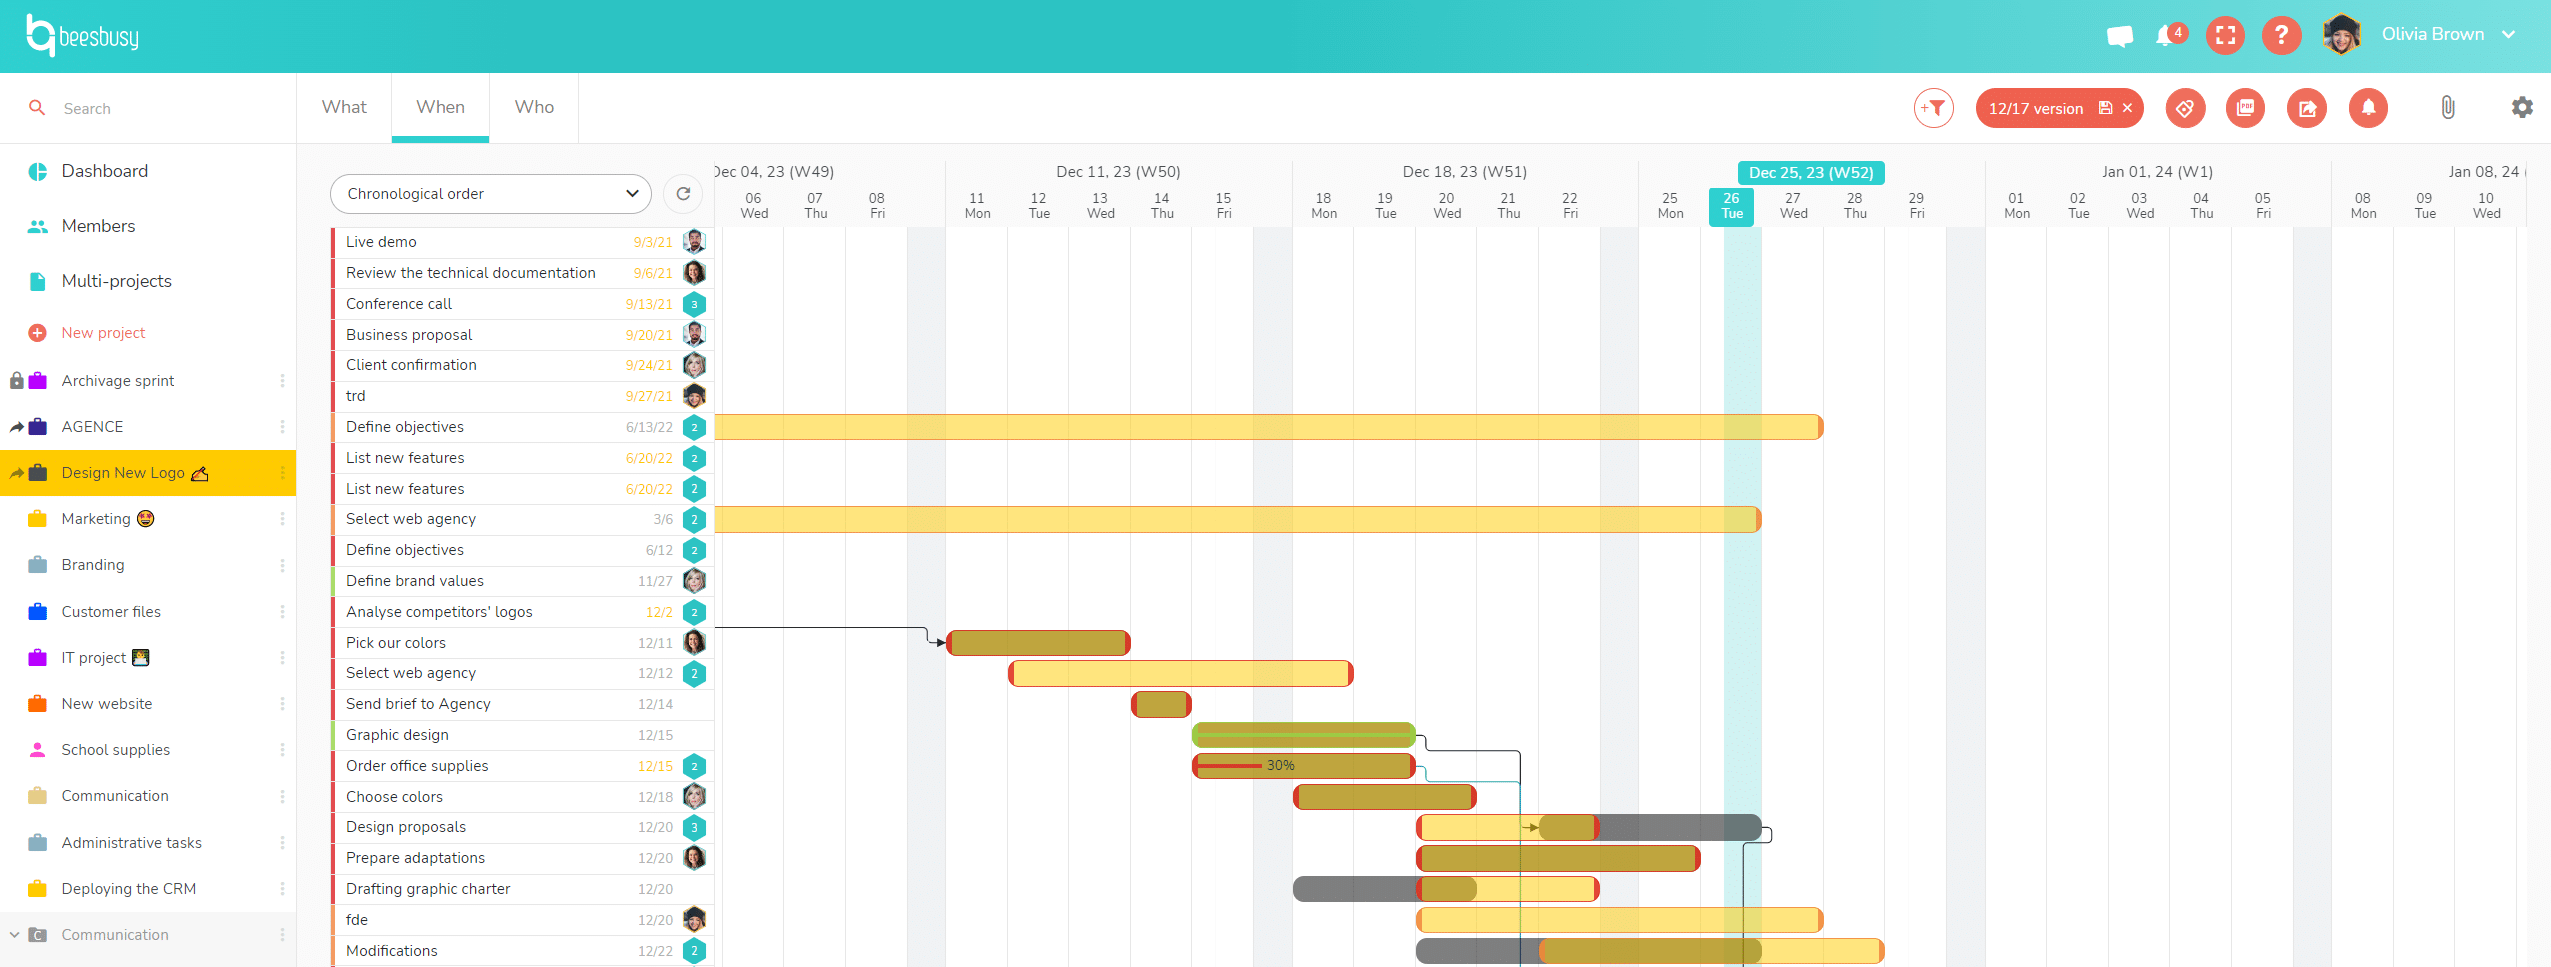Image resolution: width=2551 pixels, height=967 pixels.
Task: Click the Design New Logo briefcase icon
Action: point(37,473)
